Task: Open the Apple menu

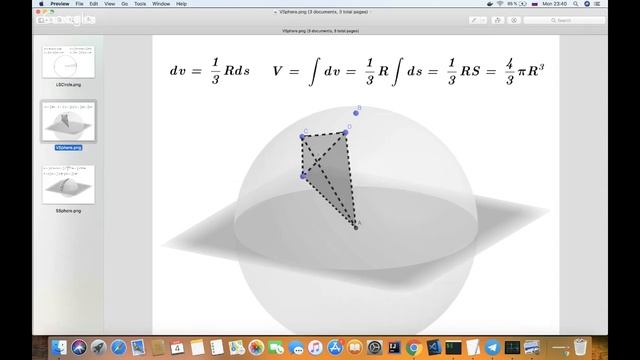Action: [x=41, y=4]
